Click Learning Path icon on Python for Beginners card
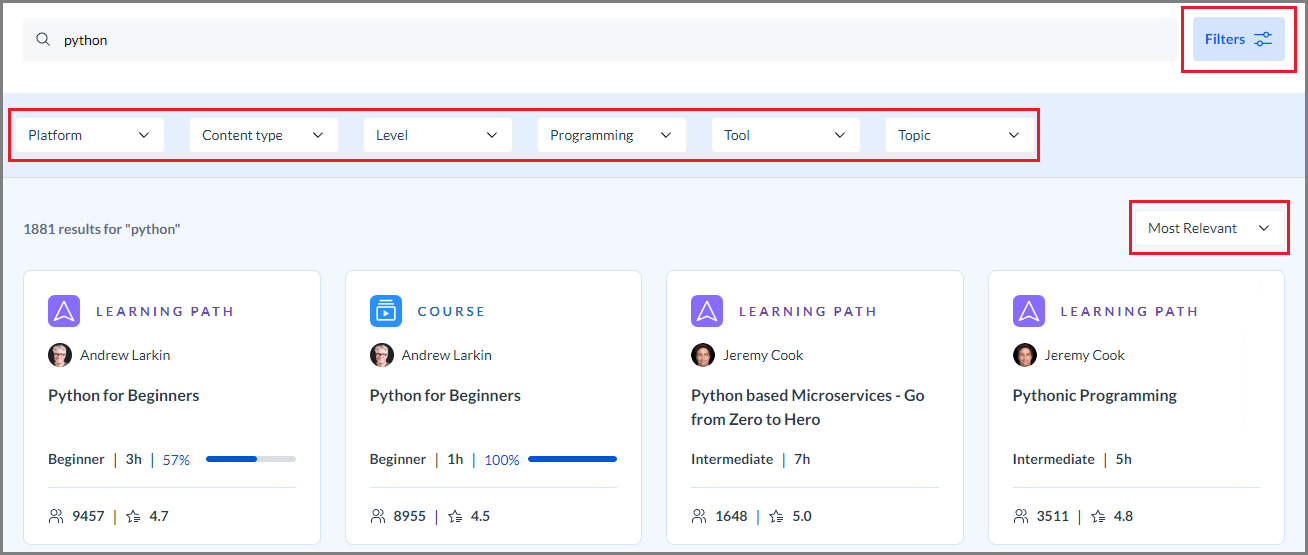This screenshot has width=1308, height=555. pyautogui.click(x=64, y=311)
